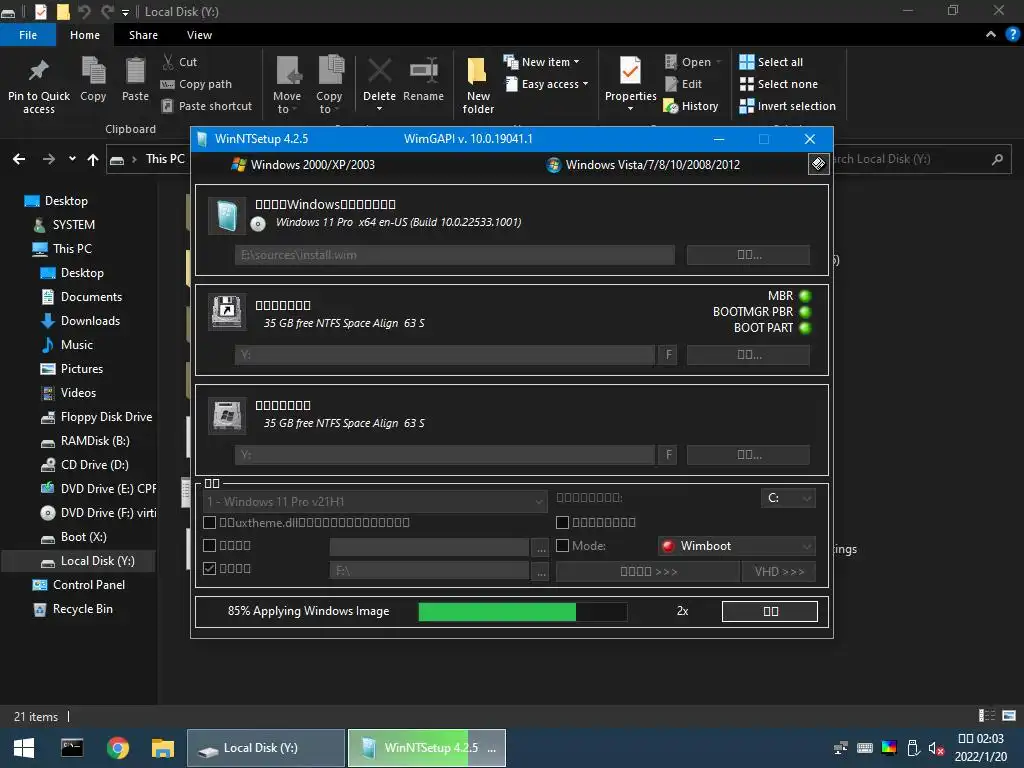
Task: Click the Rename icon in ribbon
Action: tap(423, 71)
